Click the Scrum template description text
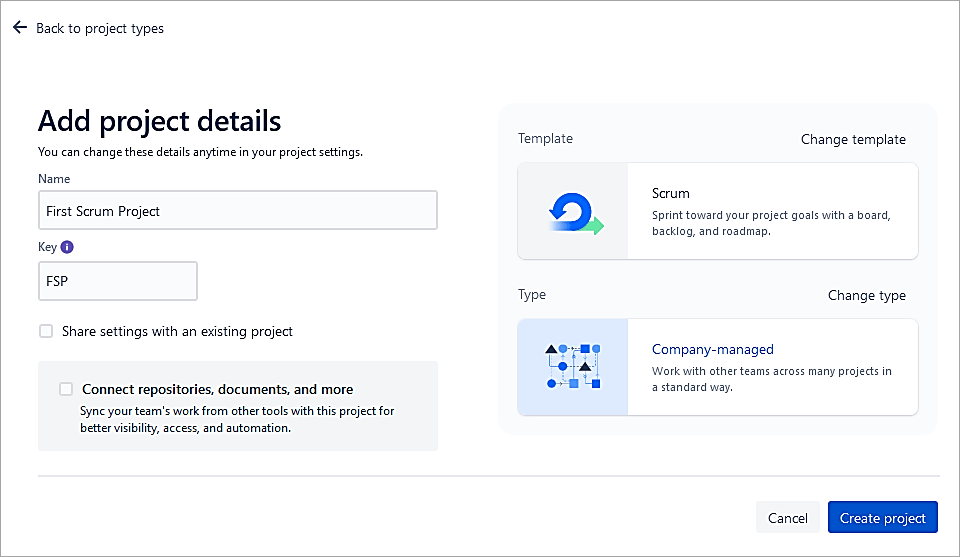This screenshot has height=557, width=960. point(770,223)
